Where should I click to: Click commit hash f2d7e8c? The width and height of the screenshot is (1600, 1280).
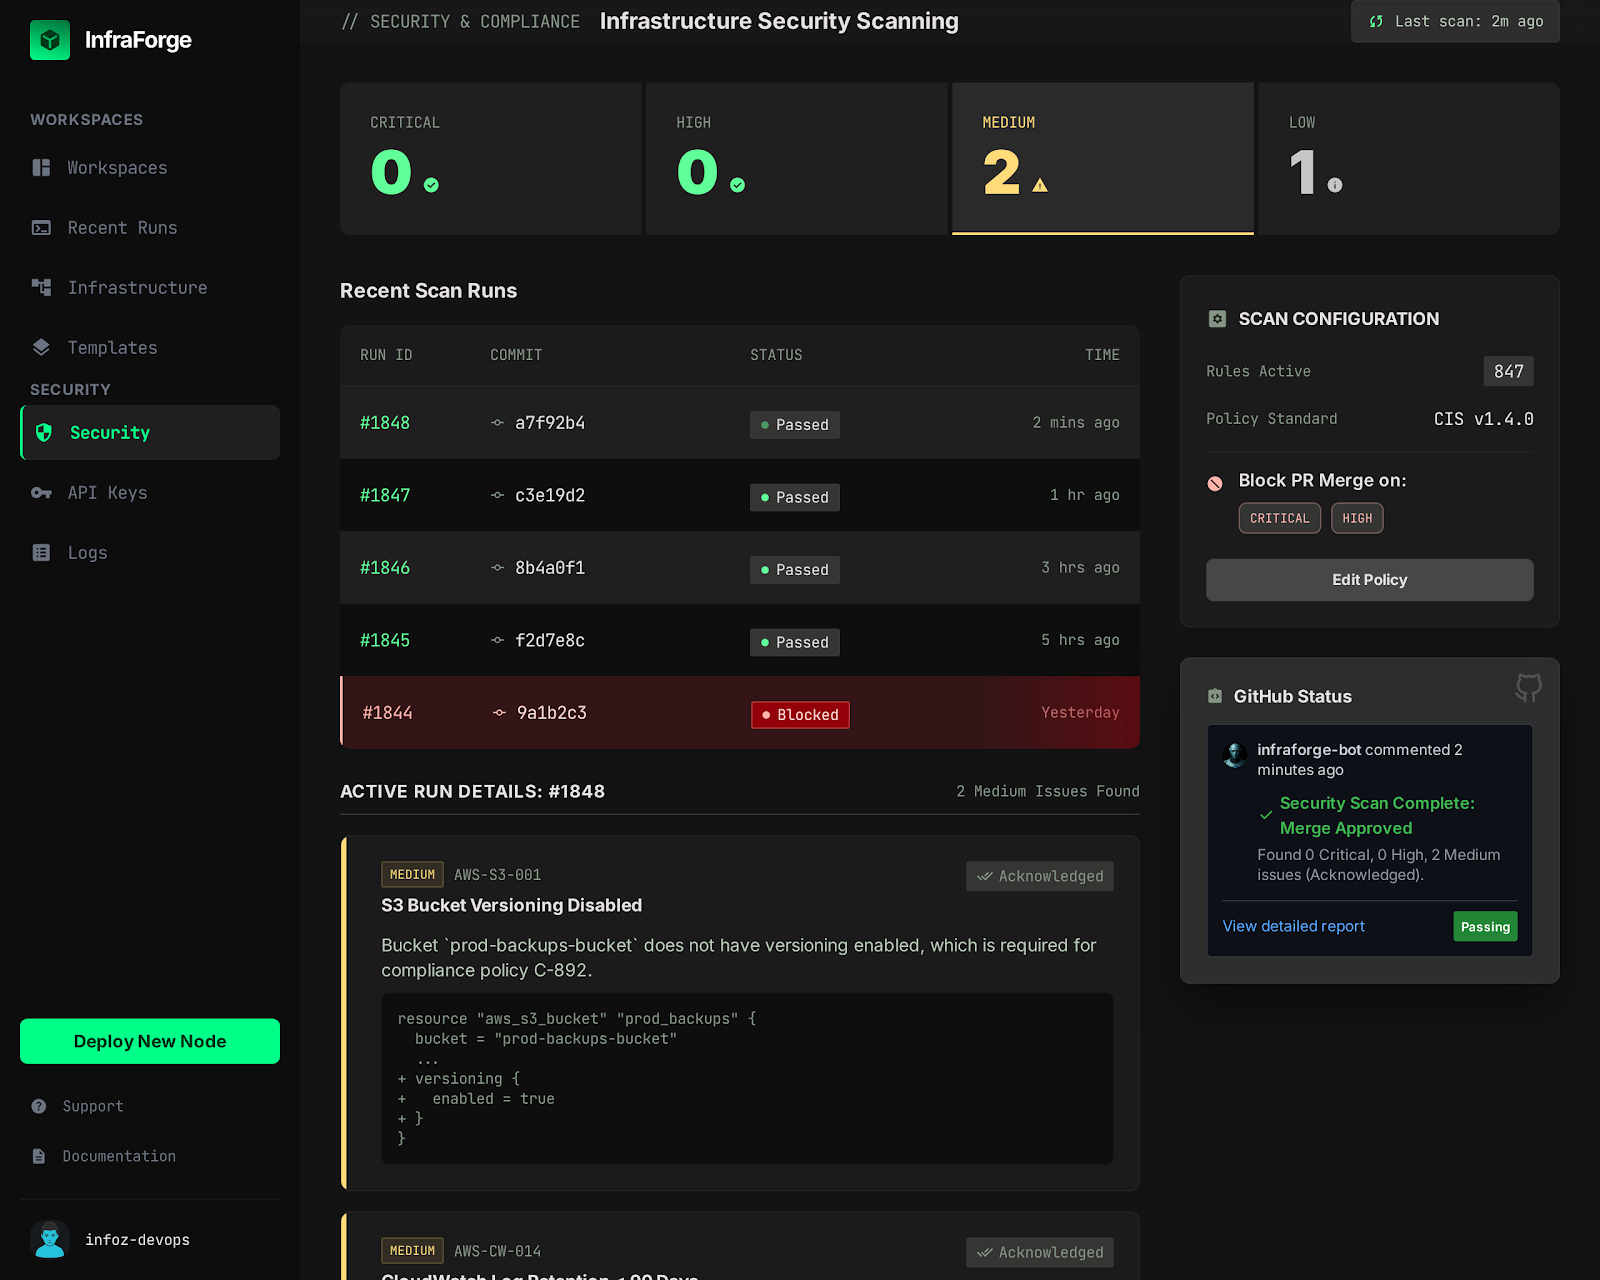click(550, 640)
